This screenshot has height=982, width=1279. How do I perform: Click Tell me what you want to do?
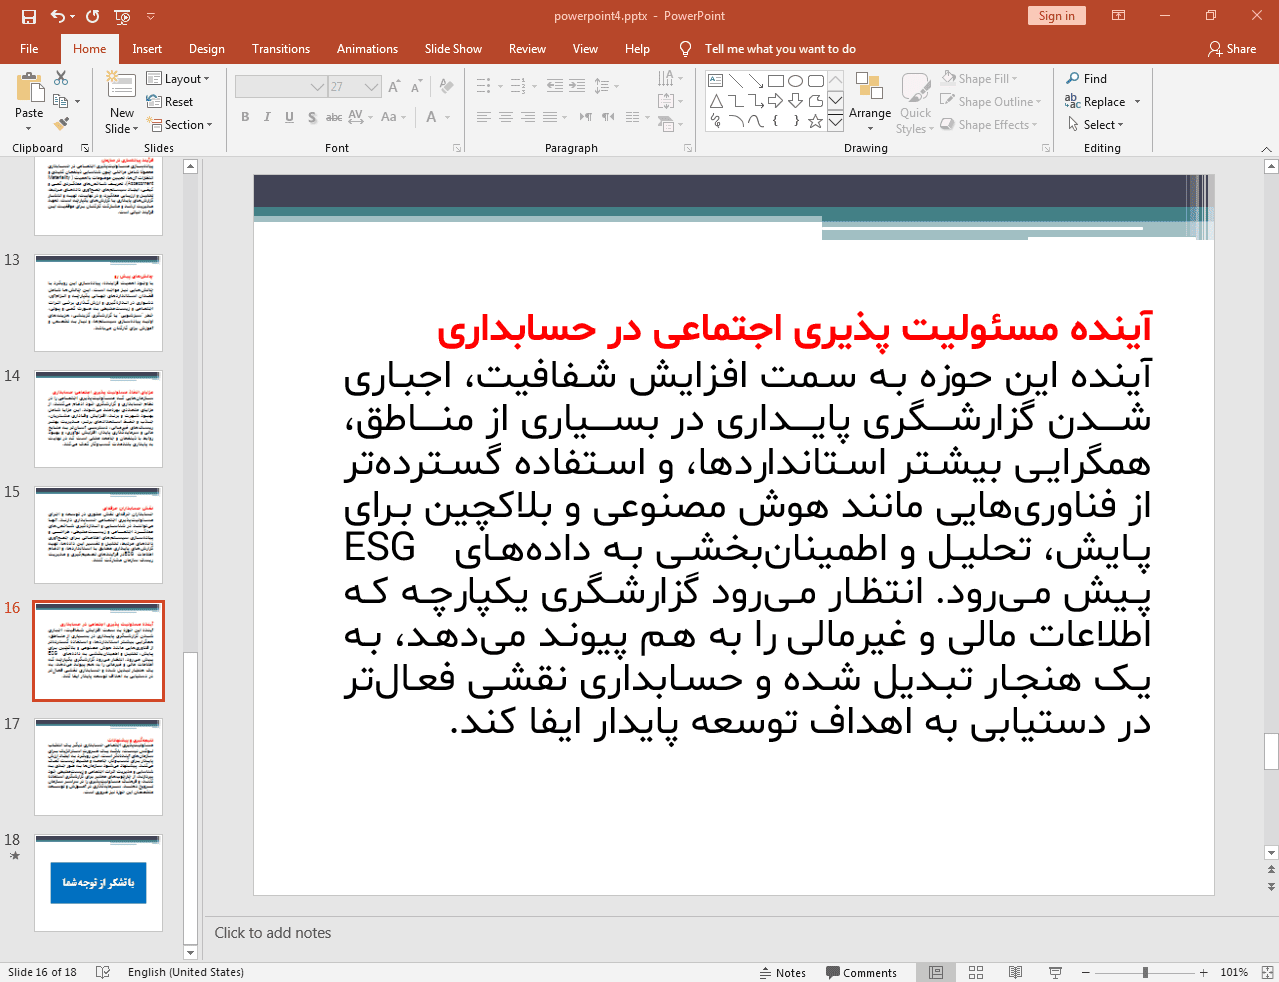(x=780, y=49)
